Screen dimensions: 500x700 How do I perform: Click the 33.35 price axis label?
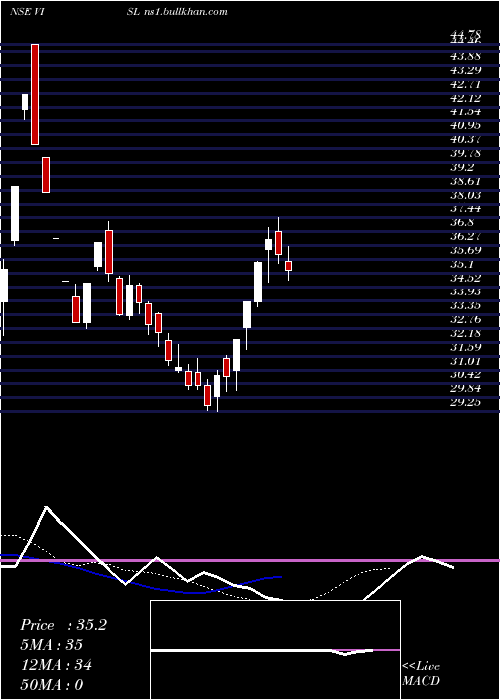465,306
